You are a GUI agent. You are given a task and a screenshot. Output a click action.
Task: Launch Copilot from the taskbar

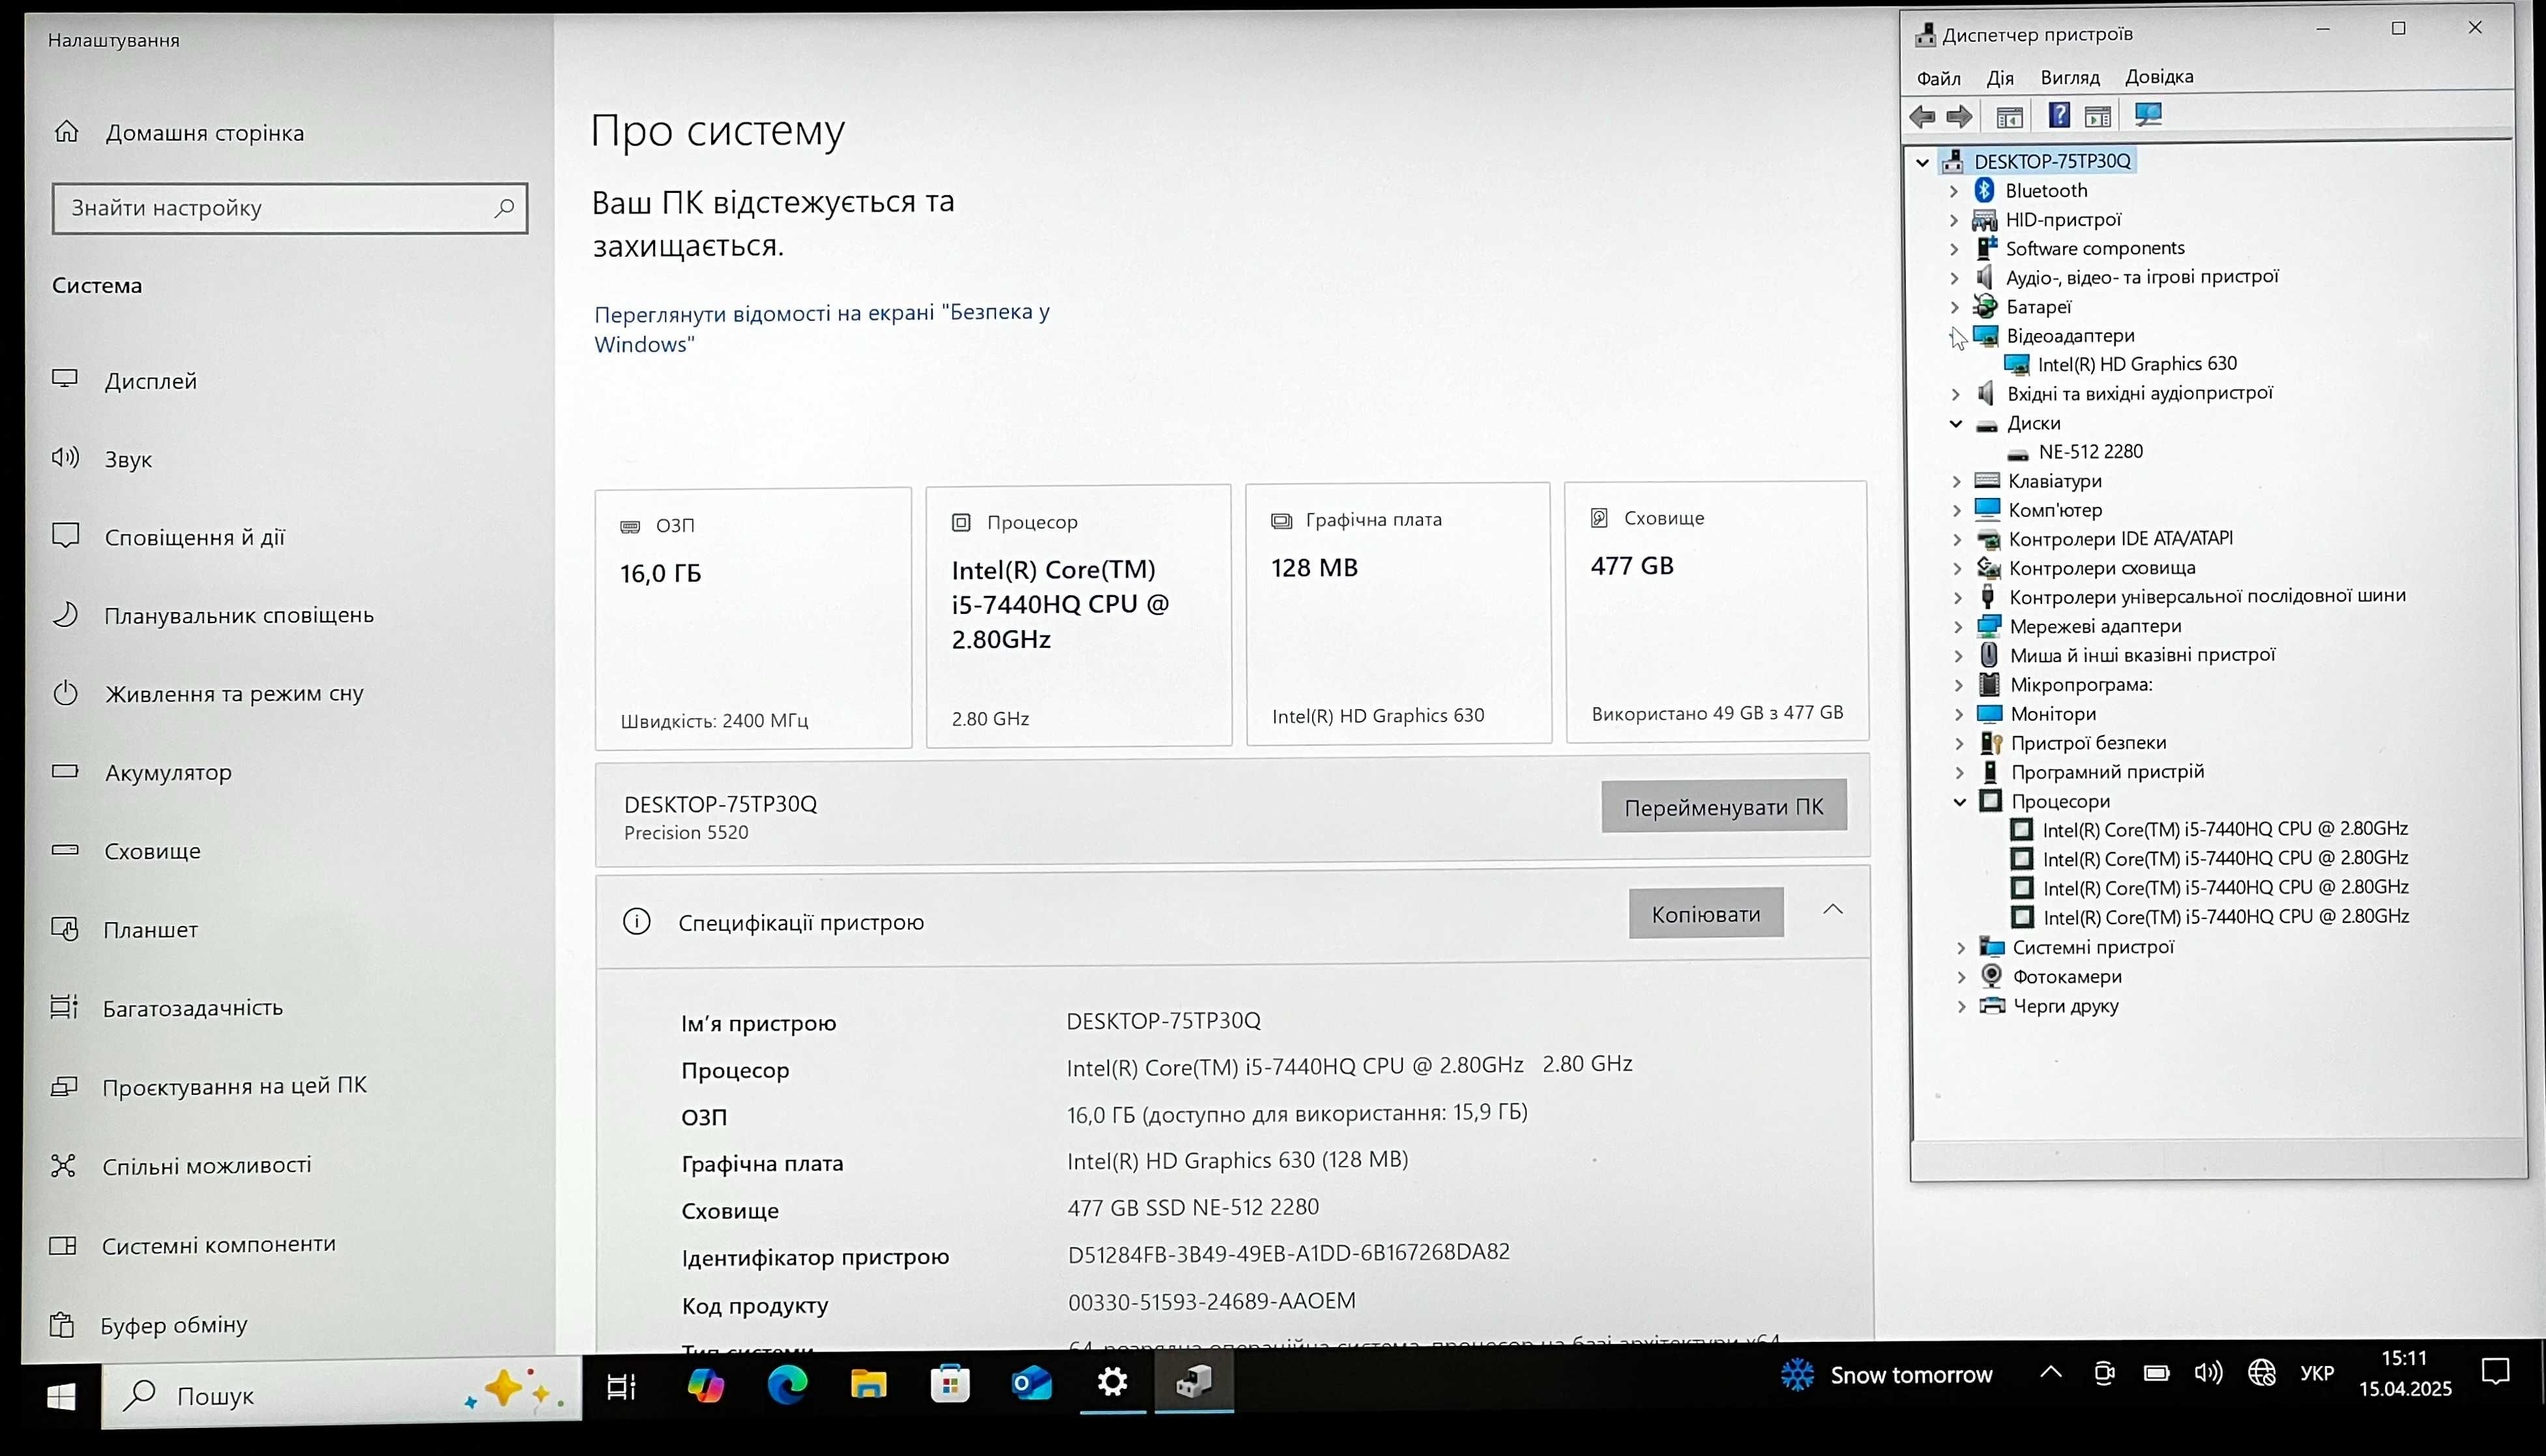click(x=705, y=1385)
